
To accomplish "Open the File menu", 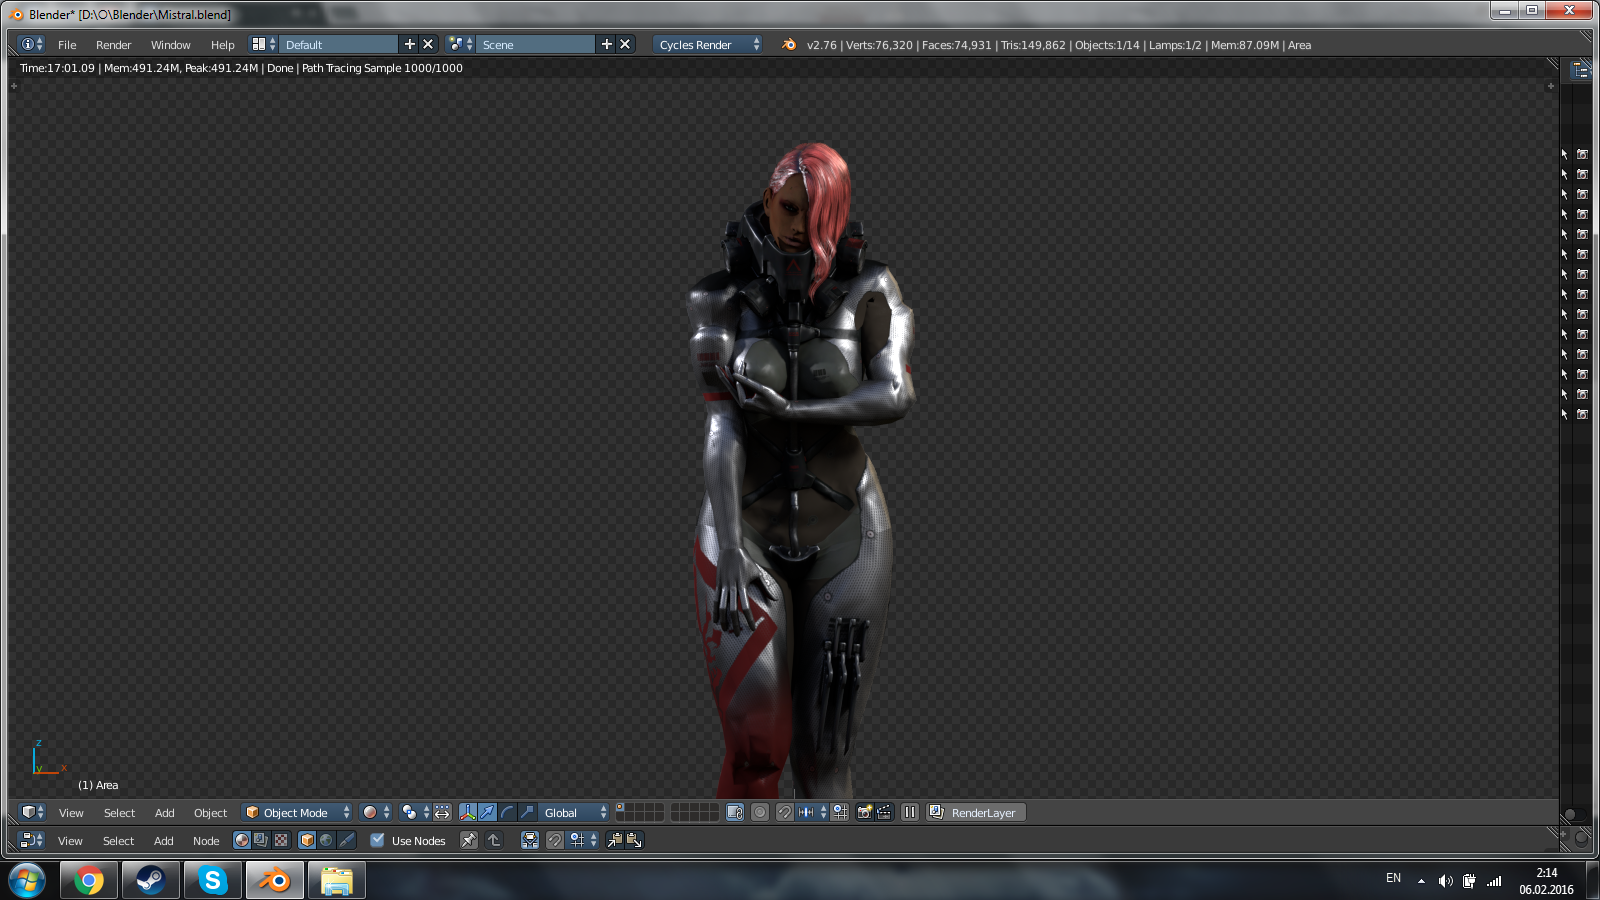I will pos(67,44).
